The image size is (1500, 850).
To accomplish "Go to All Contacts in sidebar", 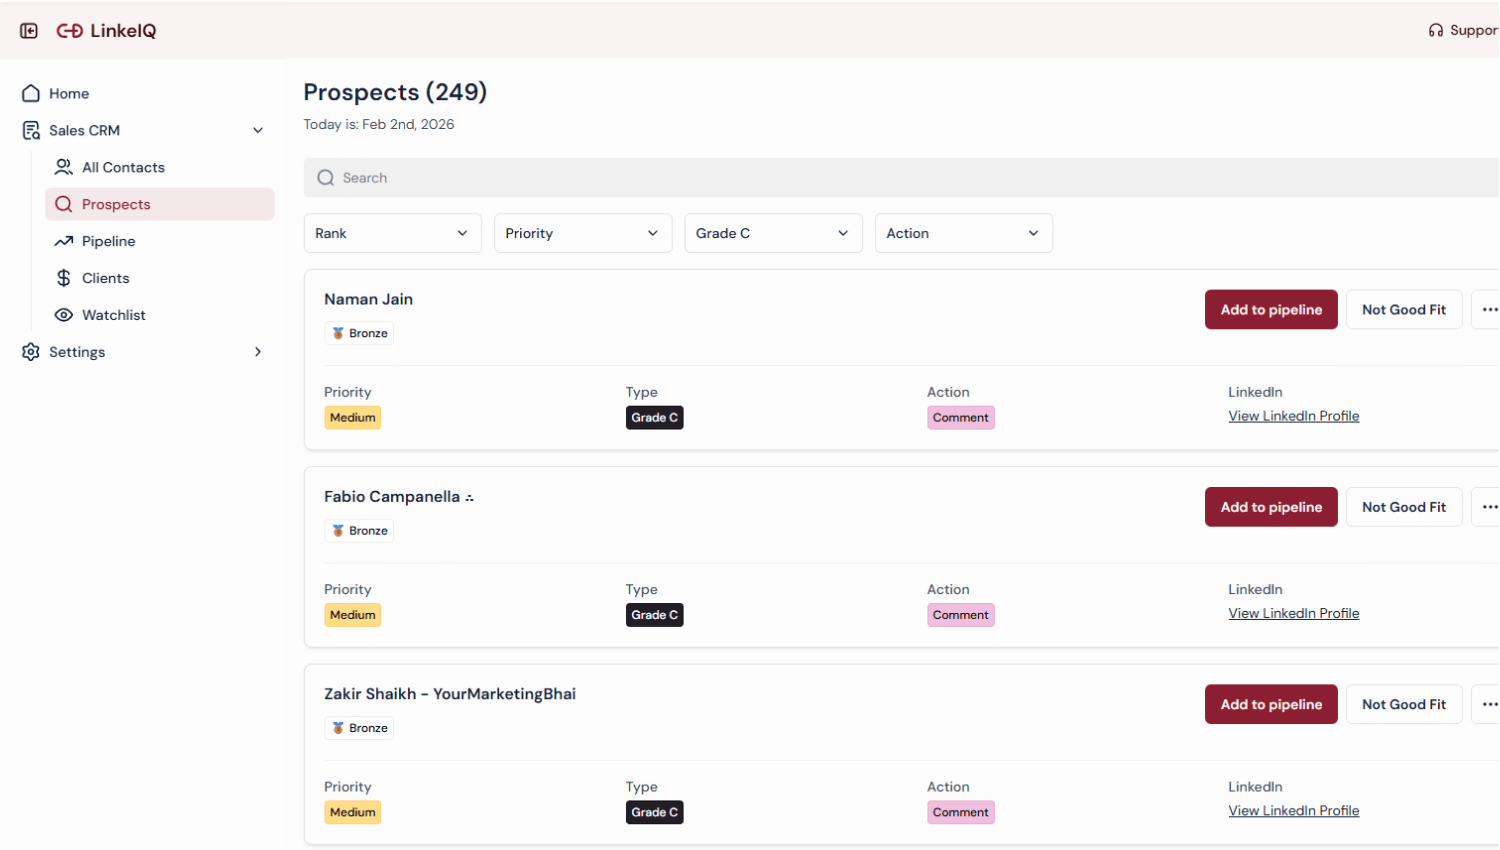I will (123, 168).
